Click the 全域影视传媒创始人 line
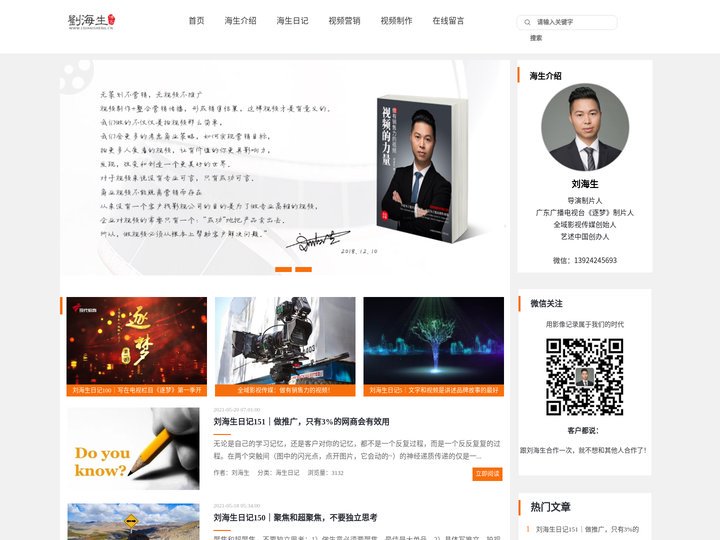Image resolution: width=720 pixels, height=540 pixels. pos(585,225)
